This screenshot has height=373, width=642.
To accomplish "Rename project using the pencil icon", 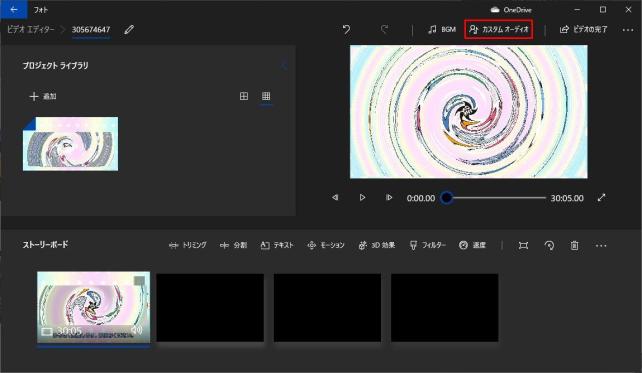I will coord(129,29).
